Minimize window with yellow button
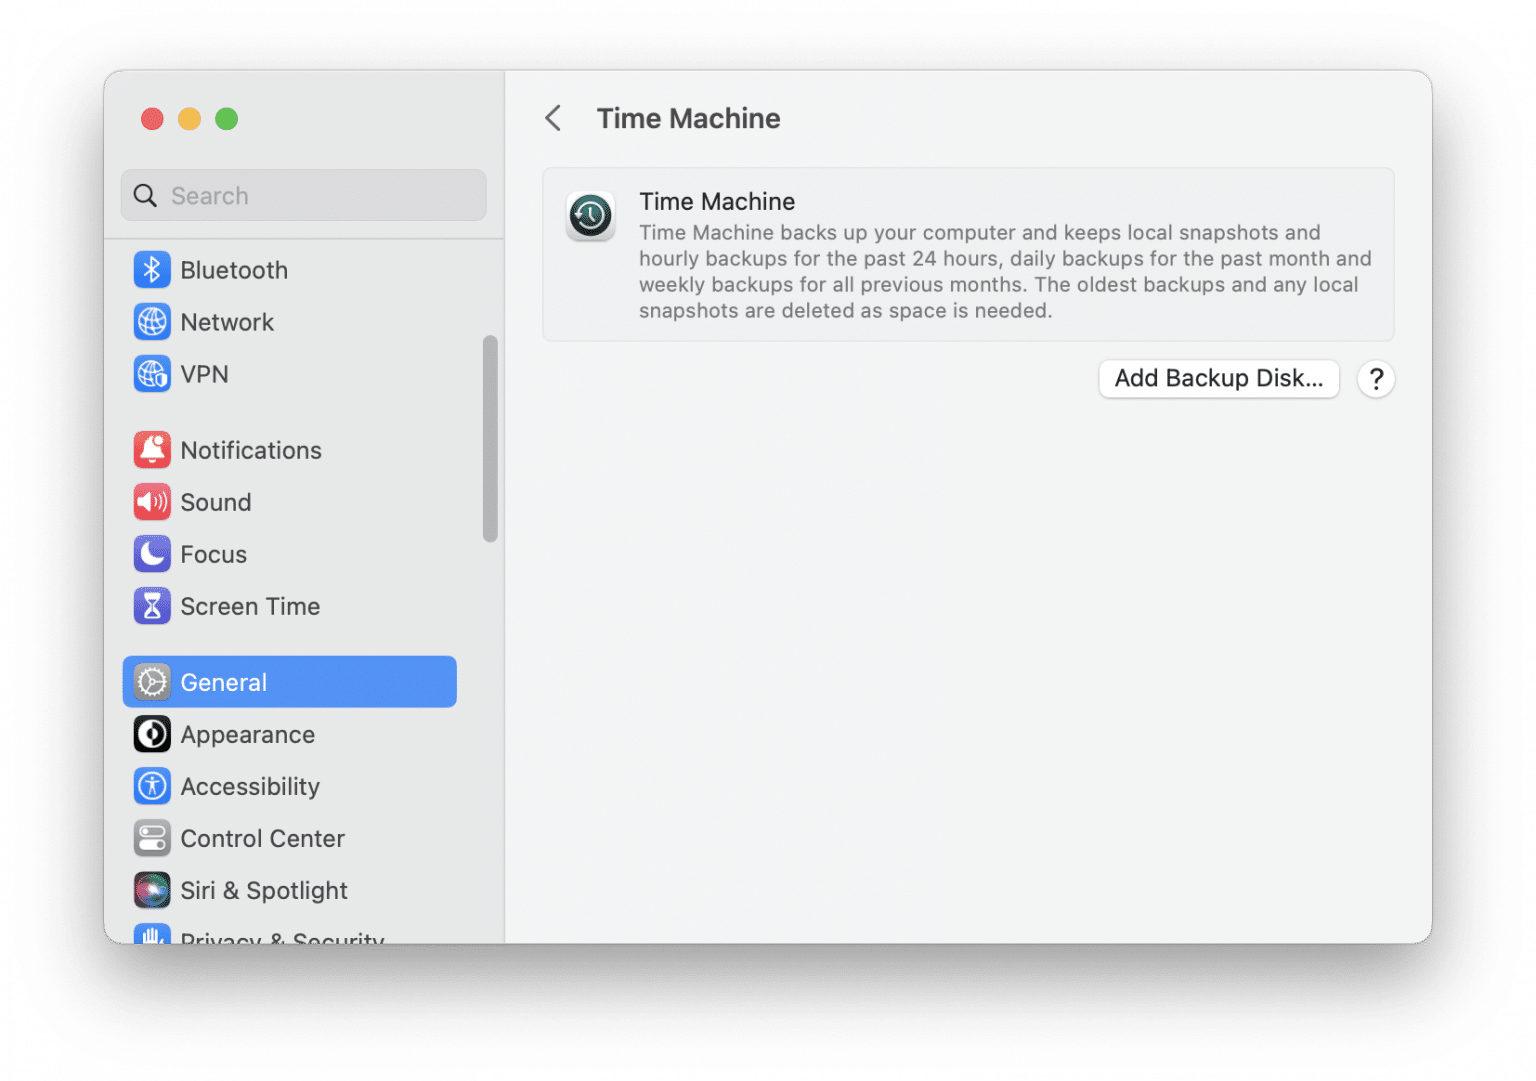 [189, 119]
